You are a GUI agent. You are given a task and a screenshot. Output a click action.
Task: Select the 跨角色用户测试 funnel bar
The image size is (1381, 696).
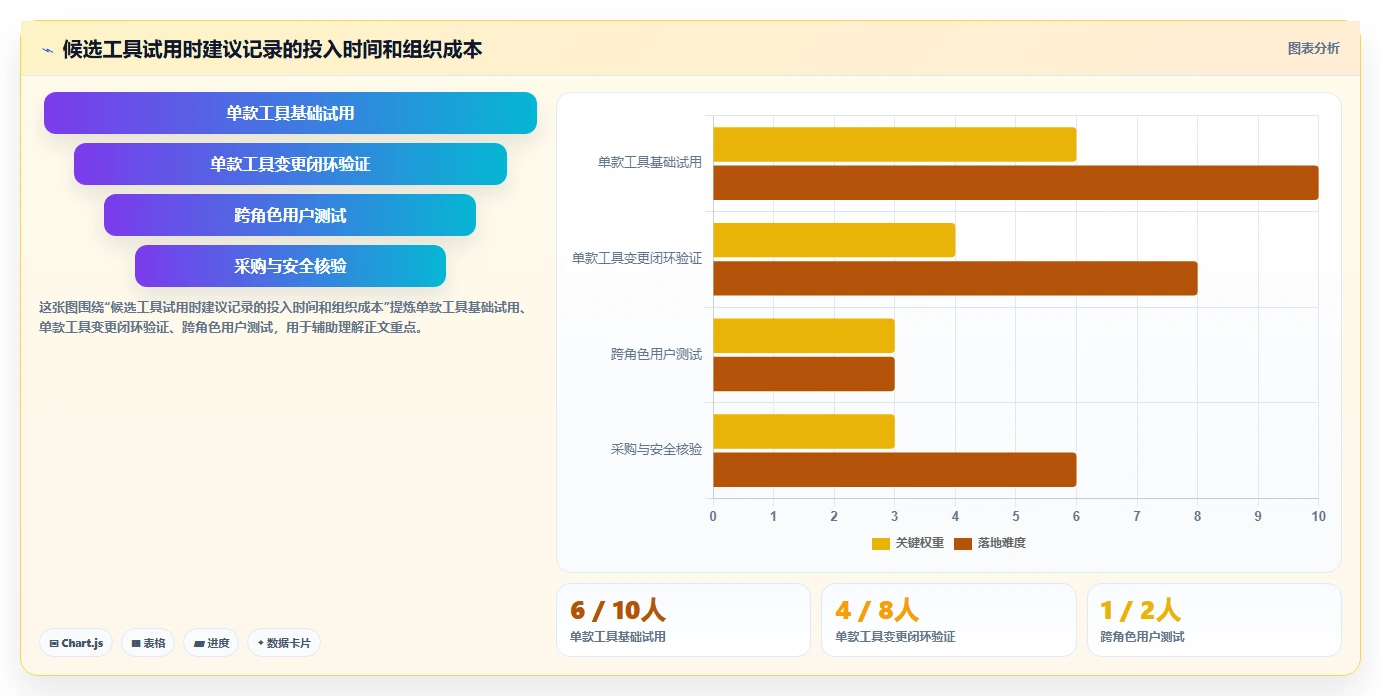coord(290,215)
